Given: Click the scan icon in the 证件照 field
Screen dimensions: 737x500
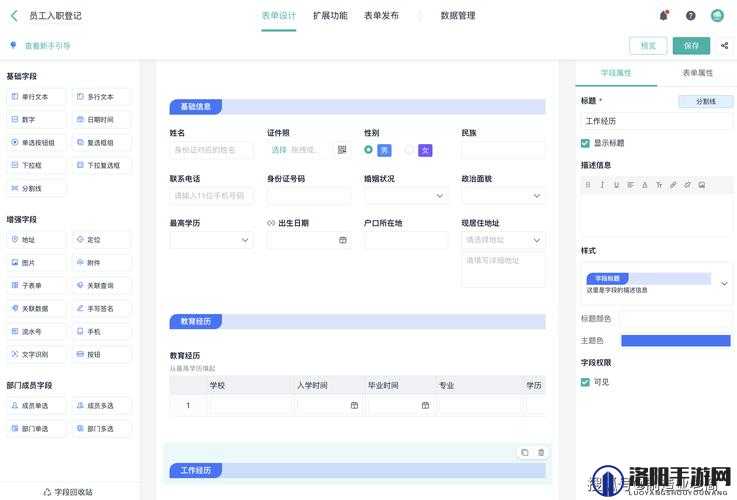Looking at the screenshot, I should click(342, 150).
